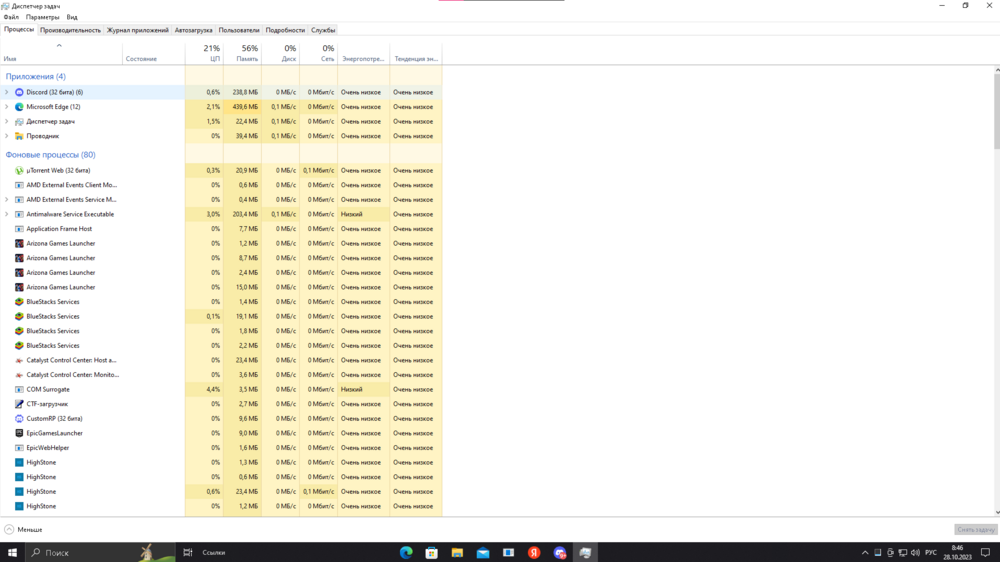The image size is (1000, 562).
Task: Show hidden system tray icons
Action: pos(865,552)
